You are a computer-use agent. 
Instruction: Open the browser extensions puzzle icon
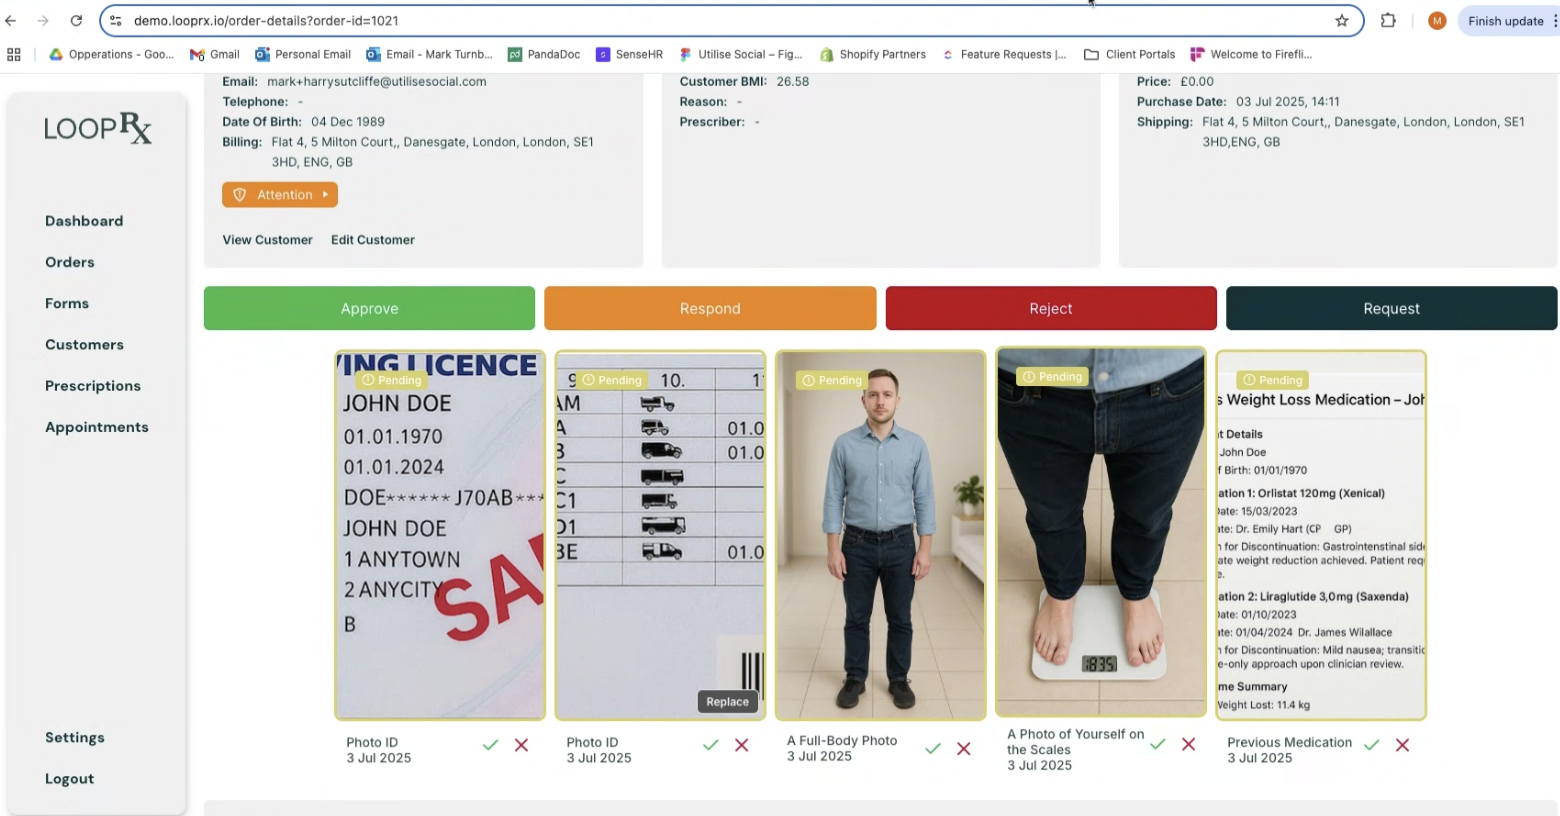click(x=1388, y=21)
